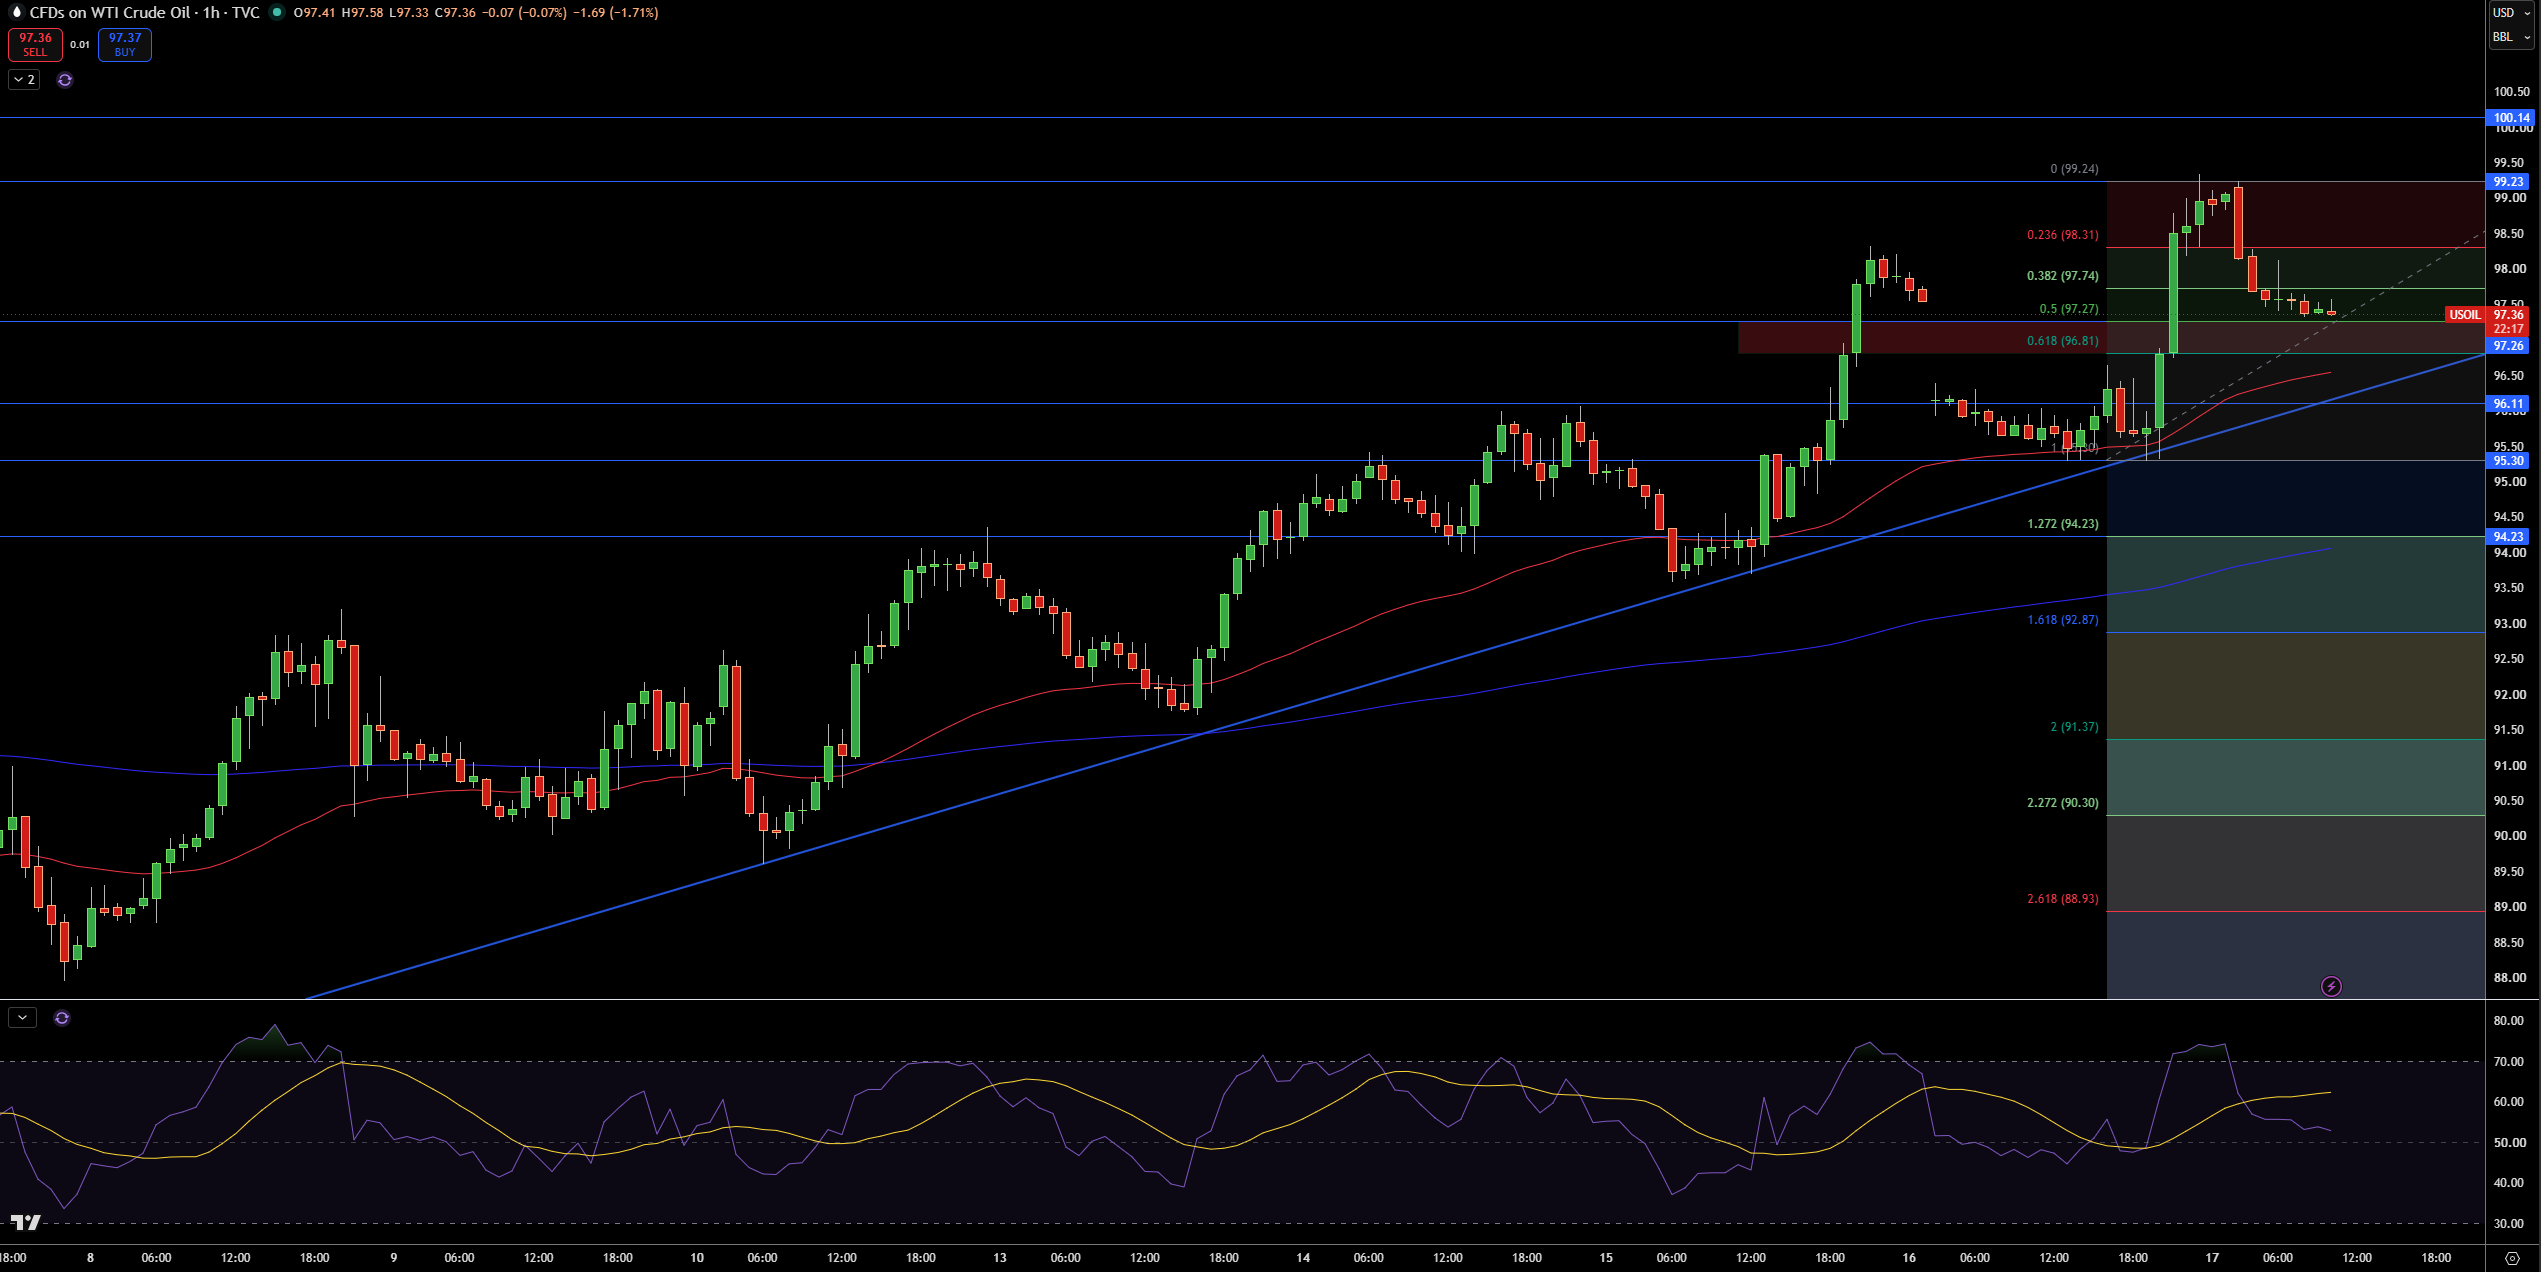Click the Fibonacci 0.236 (98.31) level label
The width and height of the screenshot is (2541, 1272).
(x=2062, y=235)
